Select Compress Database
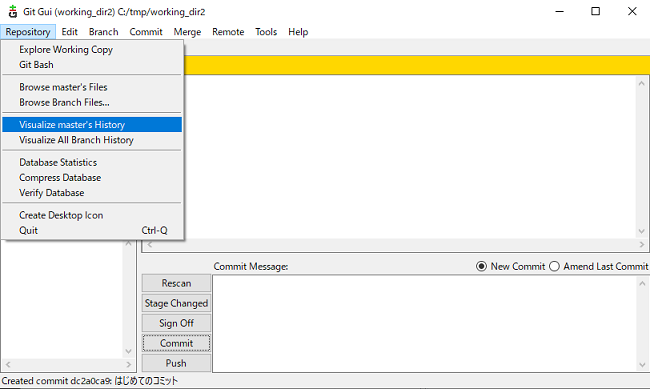This screenshot has width=650, height=389. (x=92, y=177)
